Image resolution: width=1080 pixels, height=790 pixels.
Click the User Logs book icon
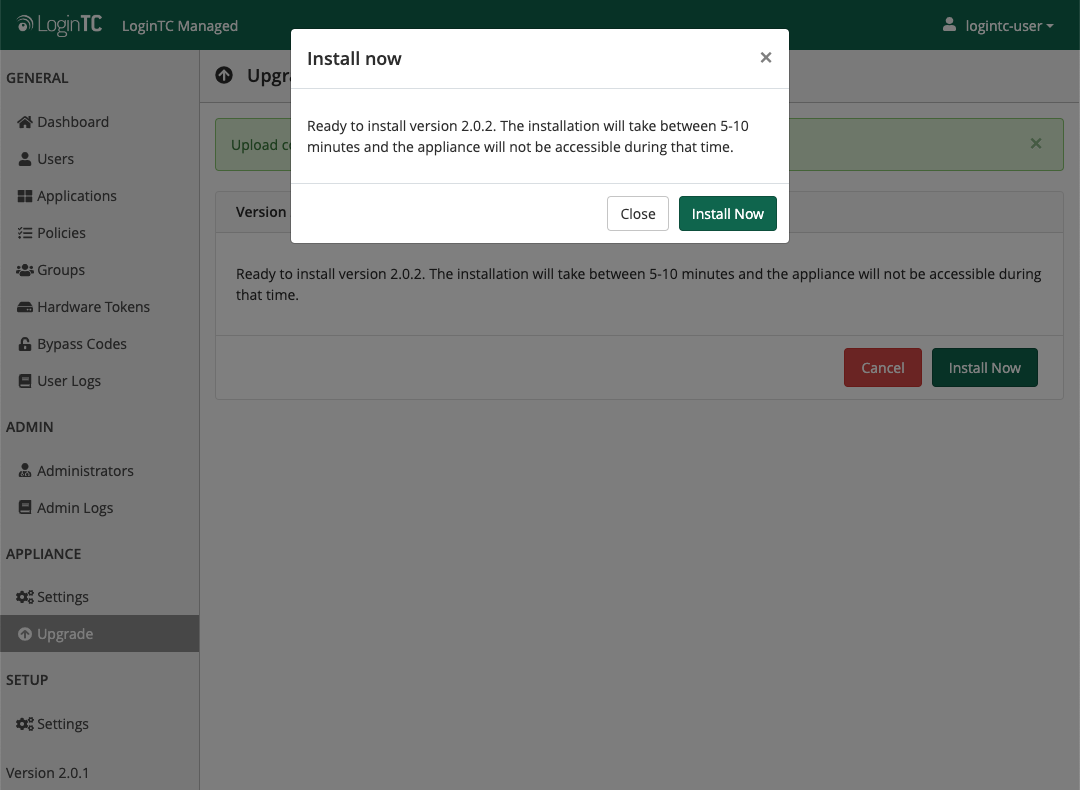click(x=25, y=381)
